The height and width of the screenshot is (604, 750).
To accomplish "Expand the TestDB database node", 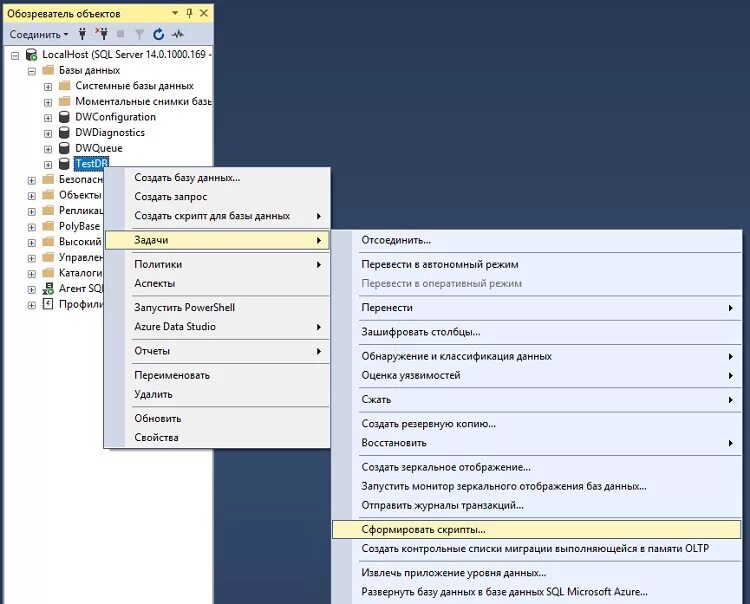I will [x=48, y=165].
